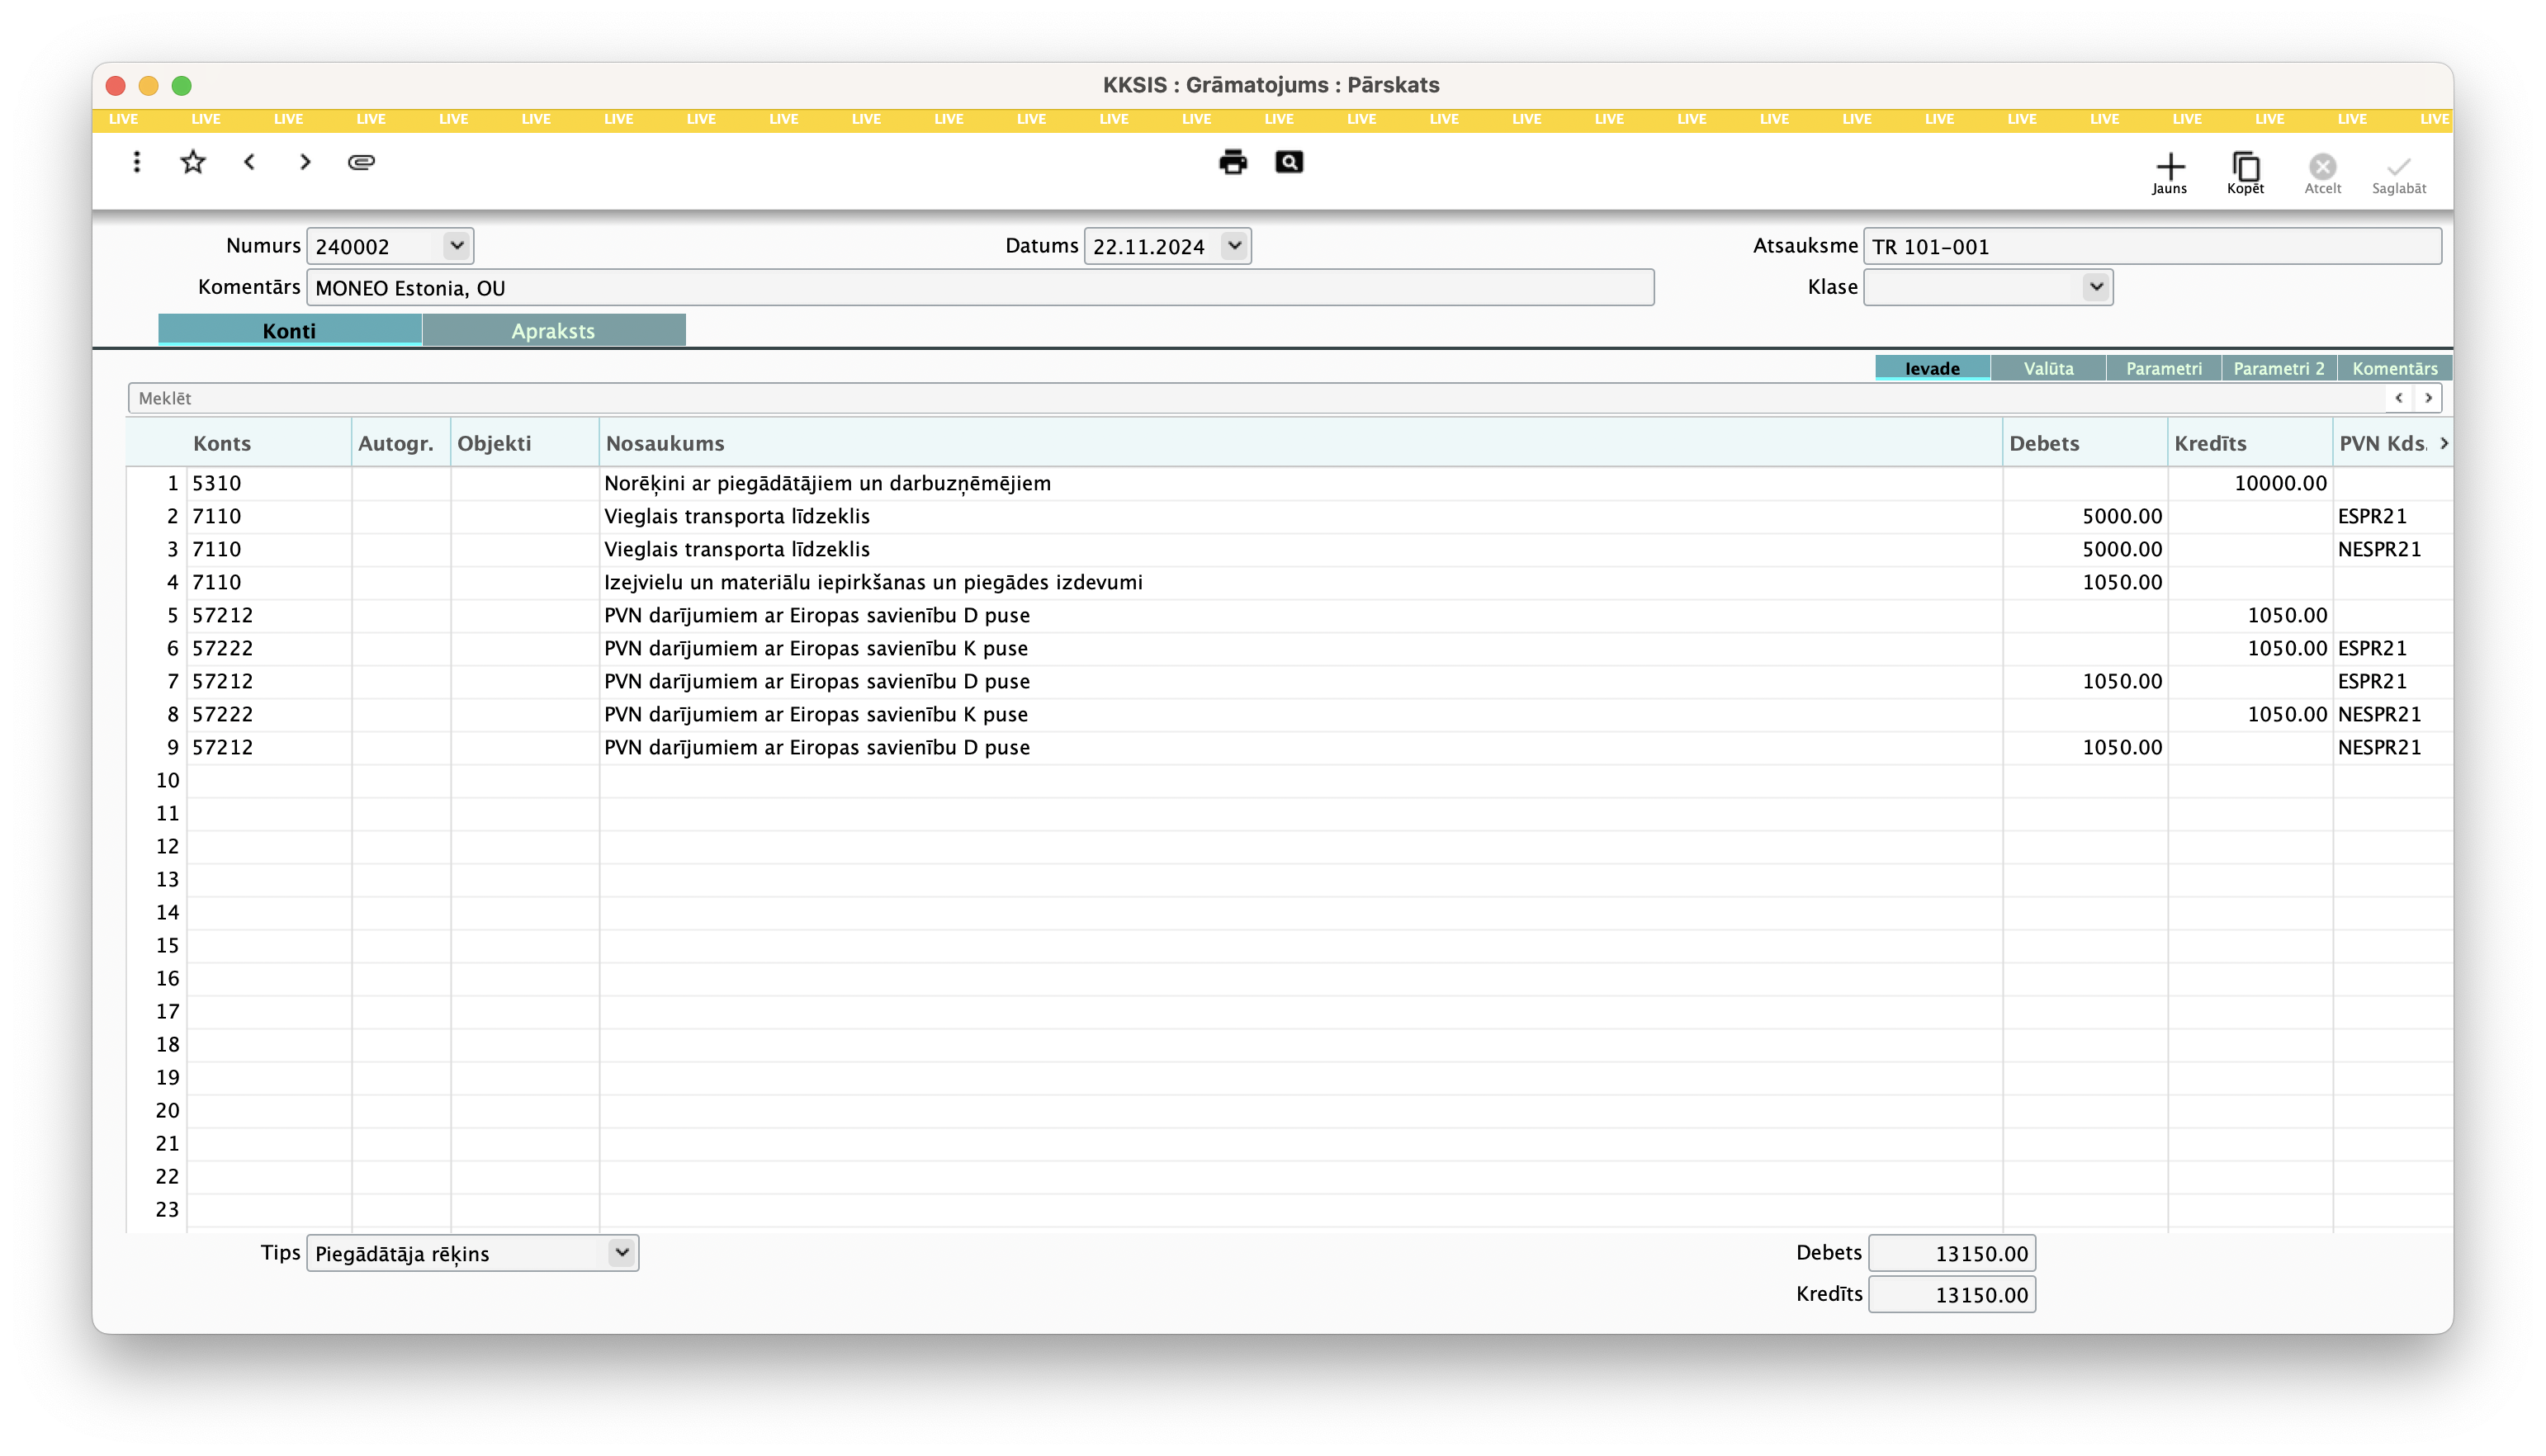Cancel changes with Atcelt
Screen dimensions: 2546x1456
pos(2322,173)
